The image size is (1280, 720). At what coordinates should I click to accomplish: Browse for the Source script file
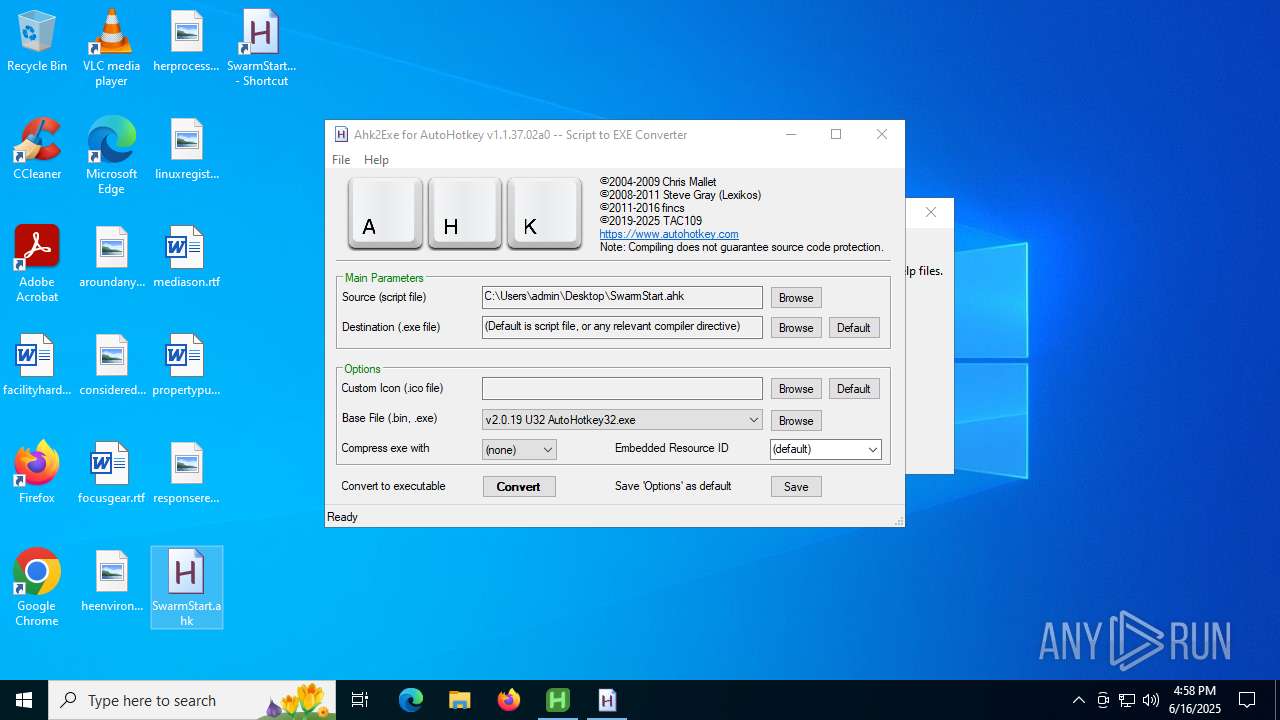(796, 298)
